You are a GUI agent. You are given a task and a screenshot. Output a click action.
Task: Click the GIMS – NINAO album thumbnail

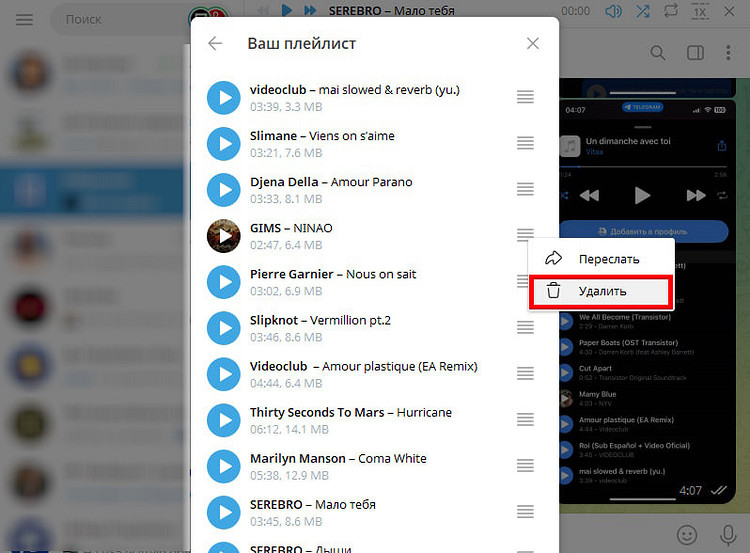tap(223, 235)
